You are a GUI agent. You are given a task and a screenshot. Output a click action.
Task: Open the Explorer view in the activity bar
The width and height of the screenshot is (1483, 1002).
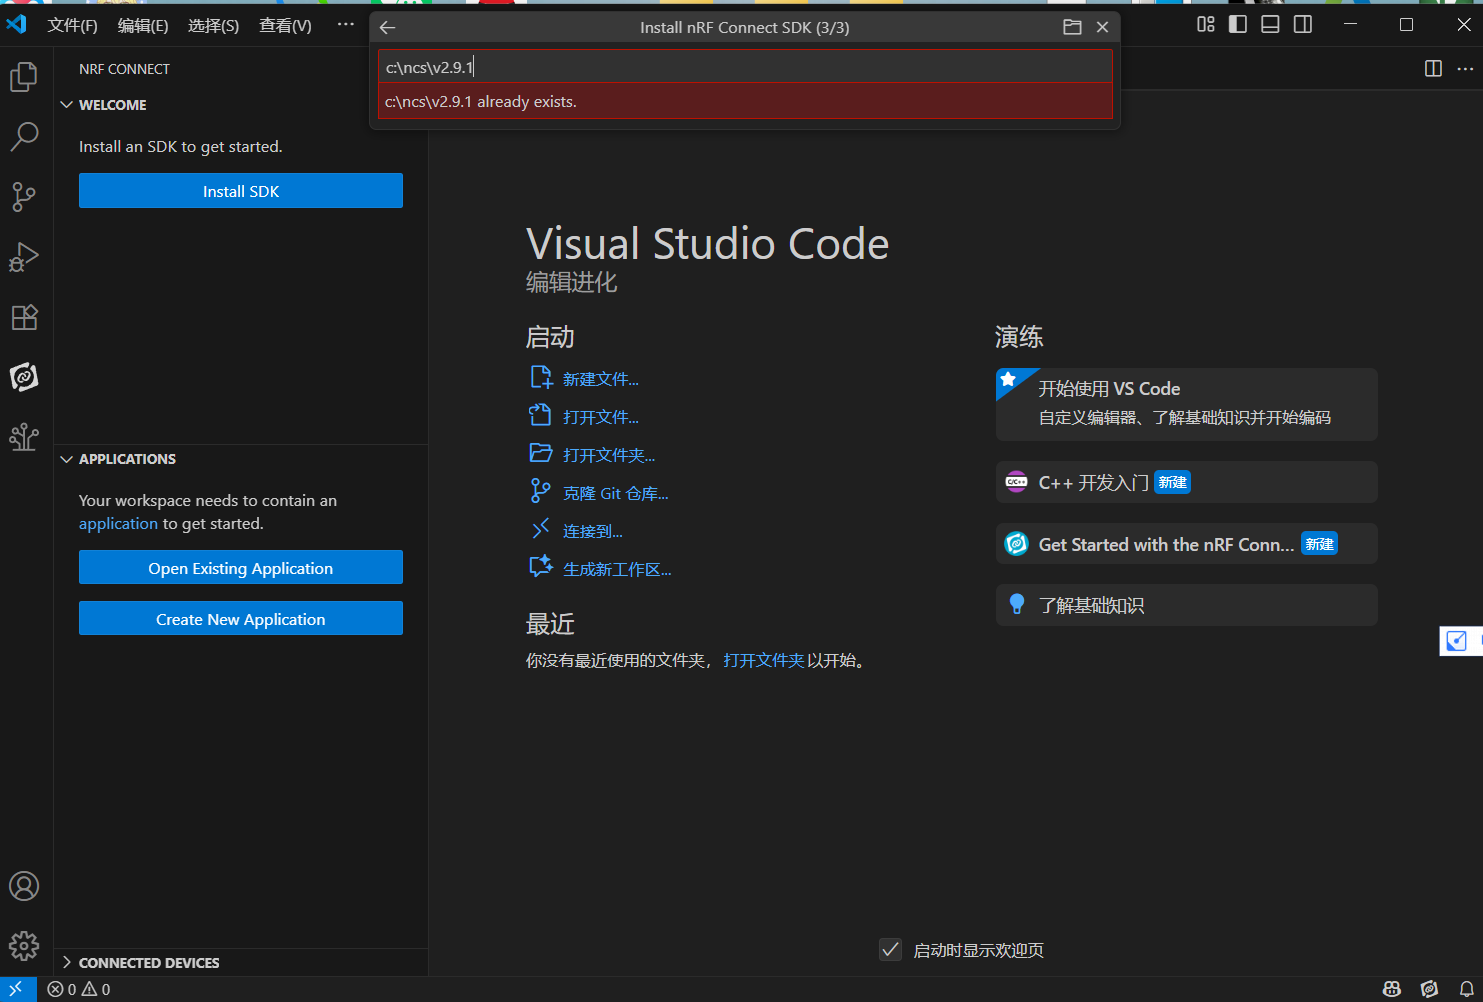click(x=24, y=77)
